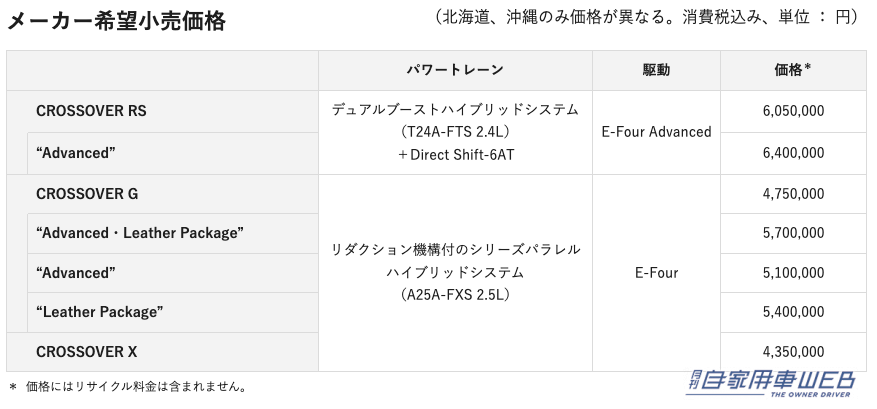This screenshot has height=409, width=877.
Task: Select the パワートレーン column header
Action: [455, 70]
